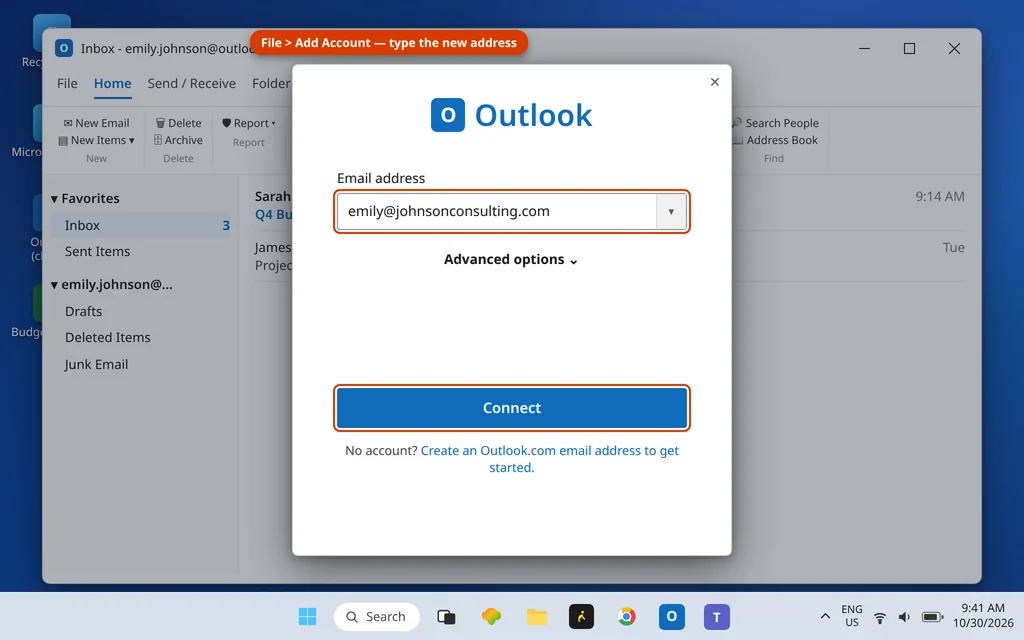Open the clock and date flyout
The image size is (1024, 640).
(983, 616)
